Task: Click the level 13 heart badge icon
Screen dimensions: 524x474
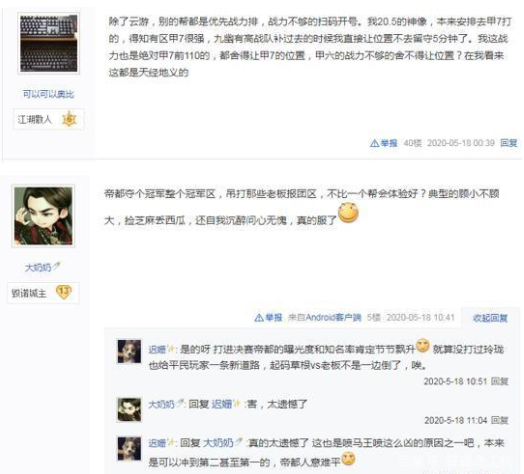Action: 63,292
